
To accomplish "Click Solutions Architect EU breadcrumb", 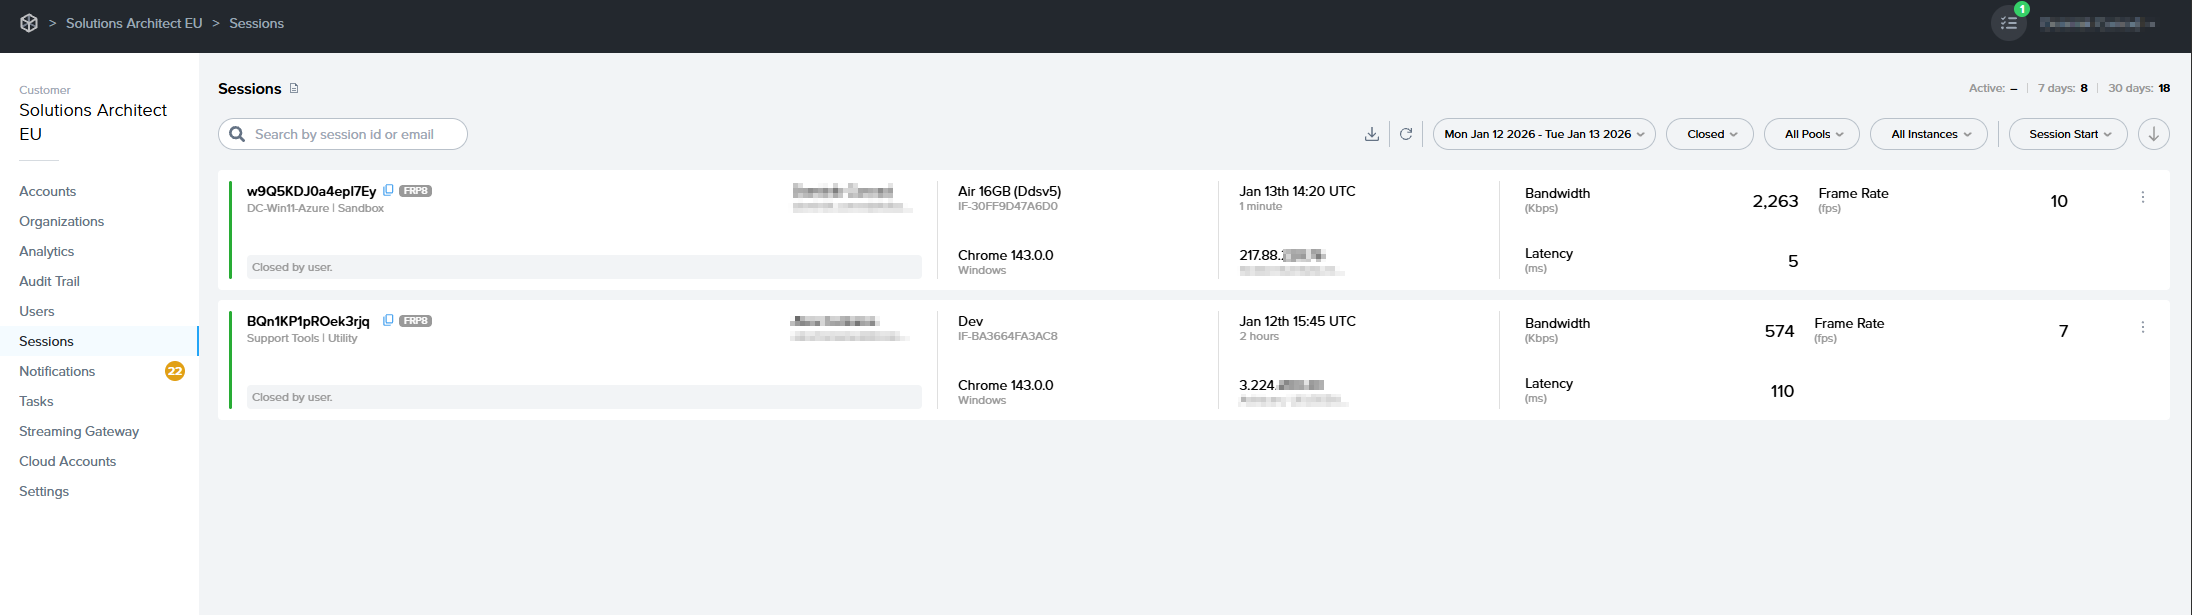I will 134,23.
